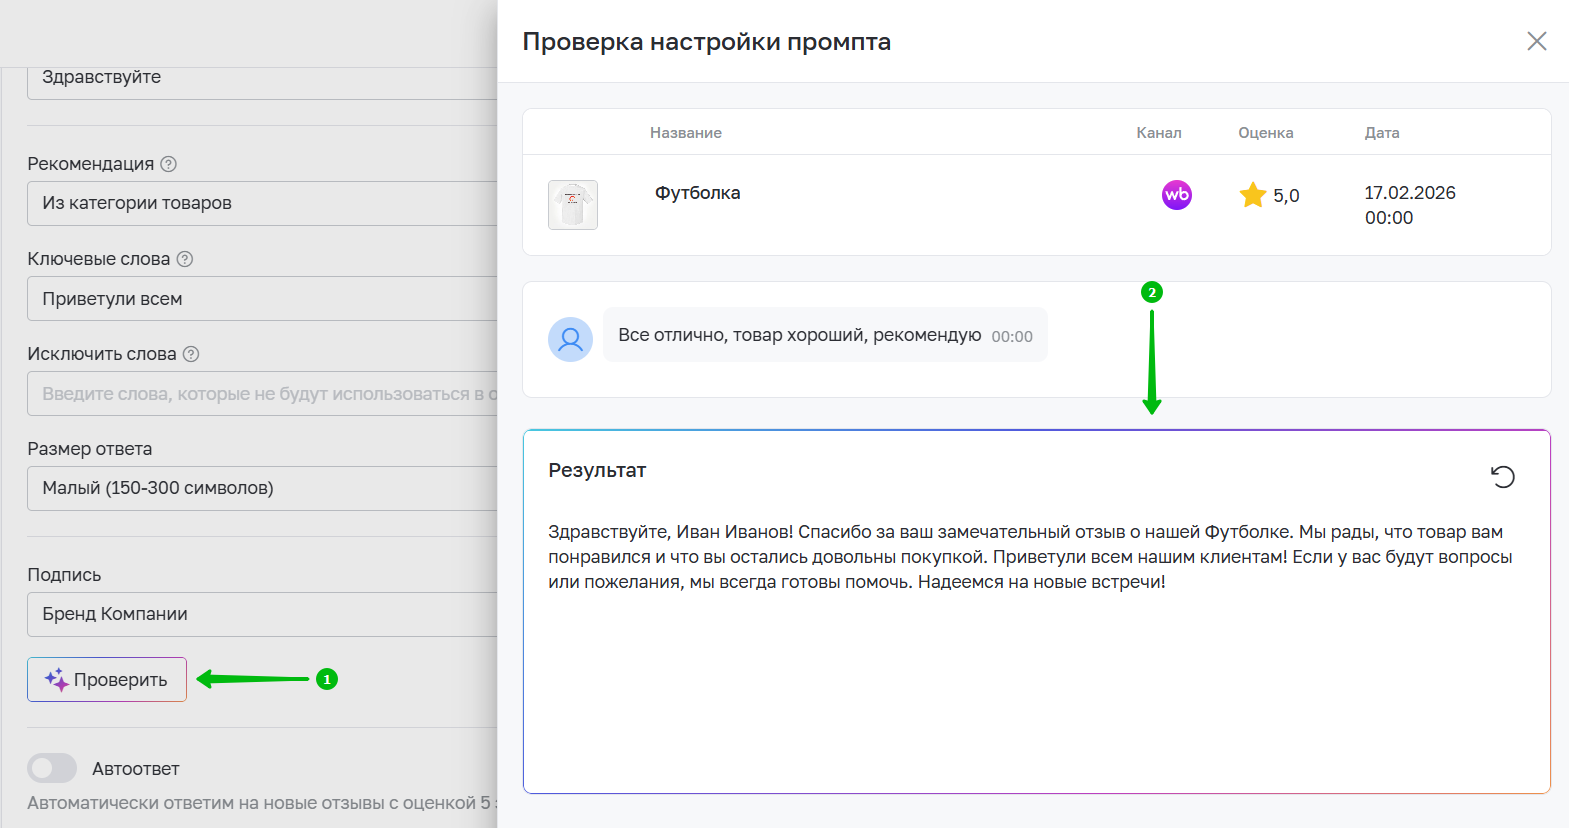
Task: Click the Wildberries channel icon
Action: (x=1176, y=195)
